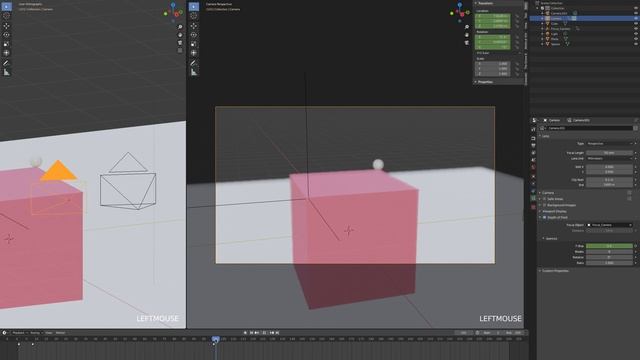Hide the Cube object in outliner
Screen dimensions: 640x360
point(636,23)
